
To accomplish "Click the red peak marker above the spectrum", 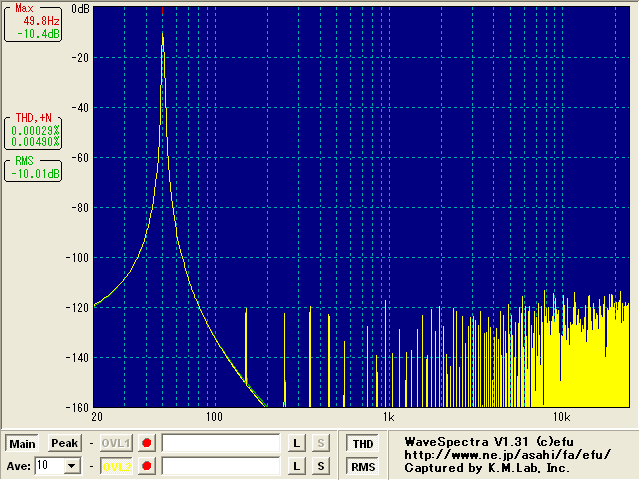I will point(162,11).
